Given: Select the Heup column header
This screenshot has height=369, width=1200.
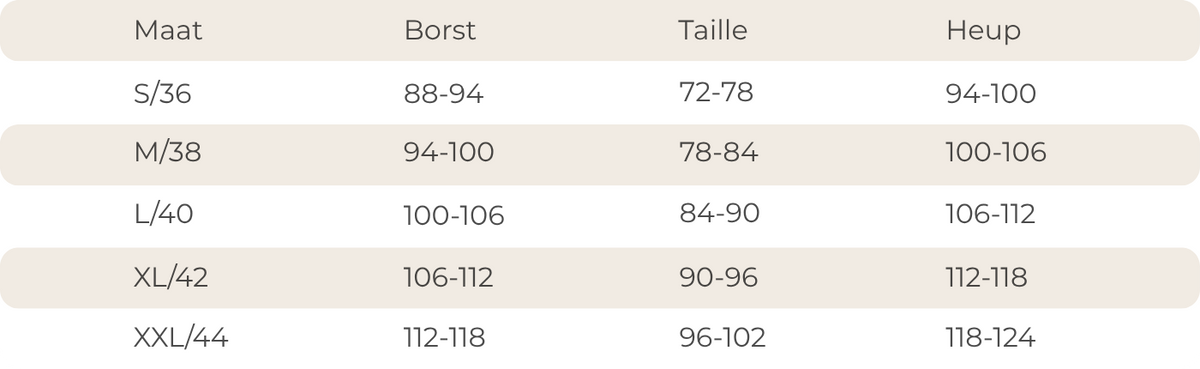Looking at the screenshot, I should (x=984, y=32).
